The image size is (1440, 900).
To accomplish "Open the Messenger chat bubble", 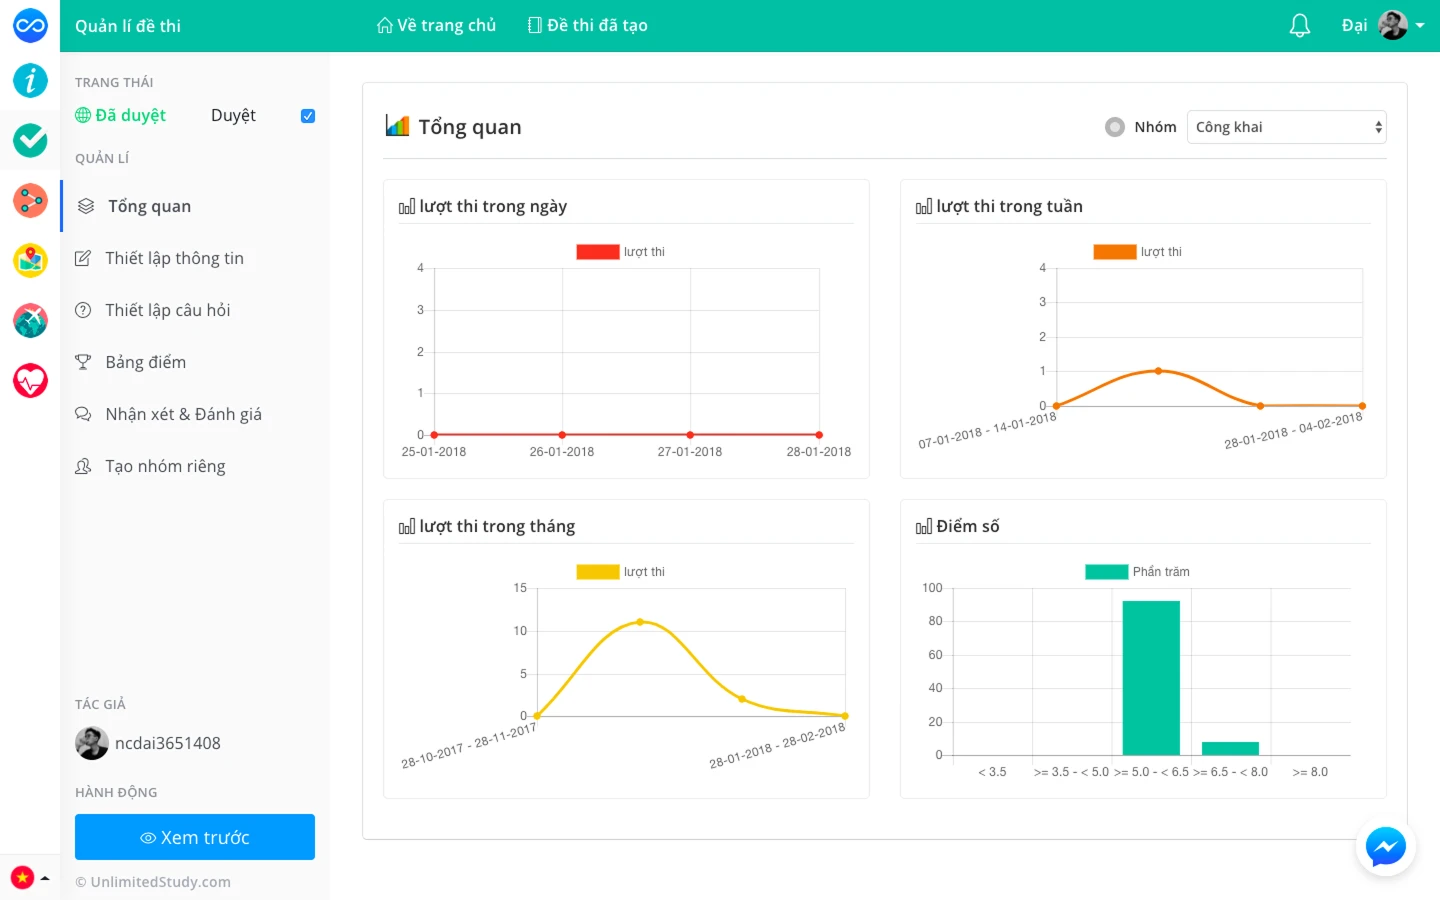I will click(x=1386, y=847).
